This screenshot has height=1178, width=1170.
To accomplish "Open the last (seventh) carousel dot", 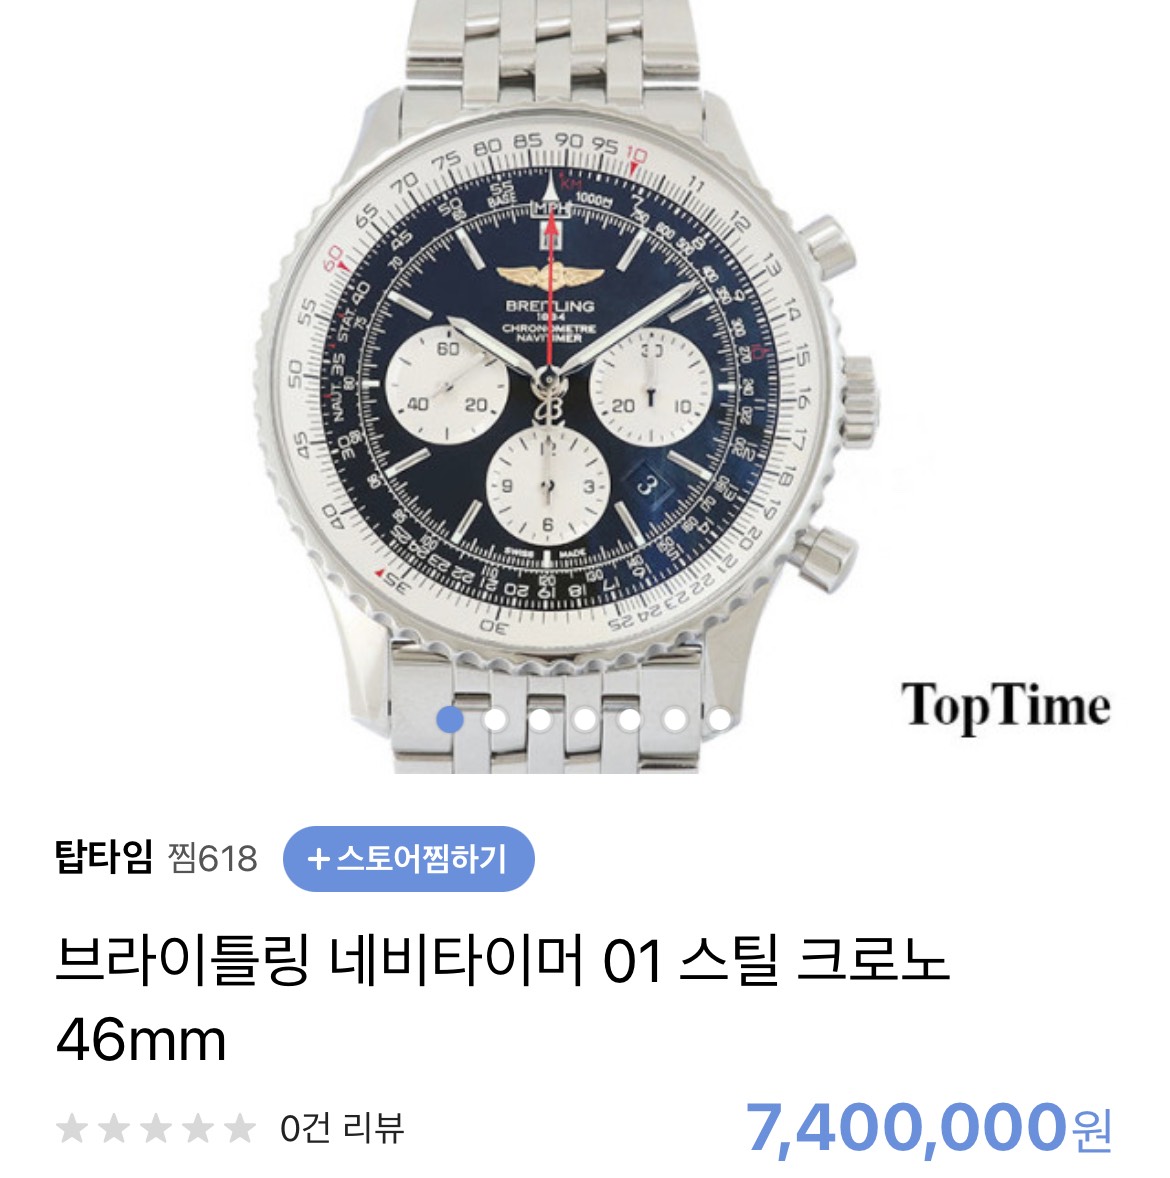I will point(720,719).
